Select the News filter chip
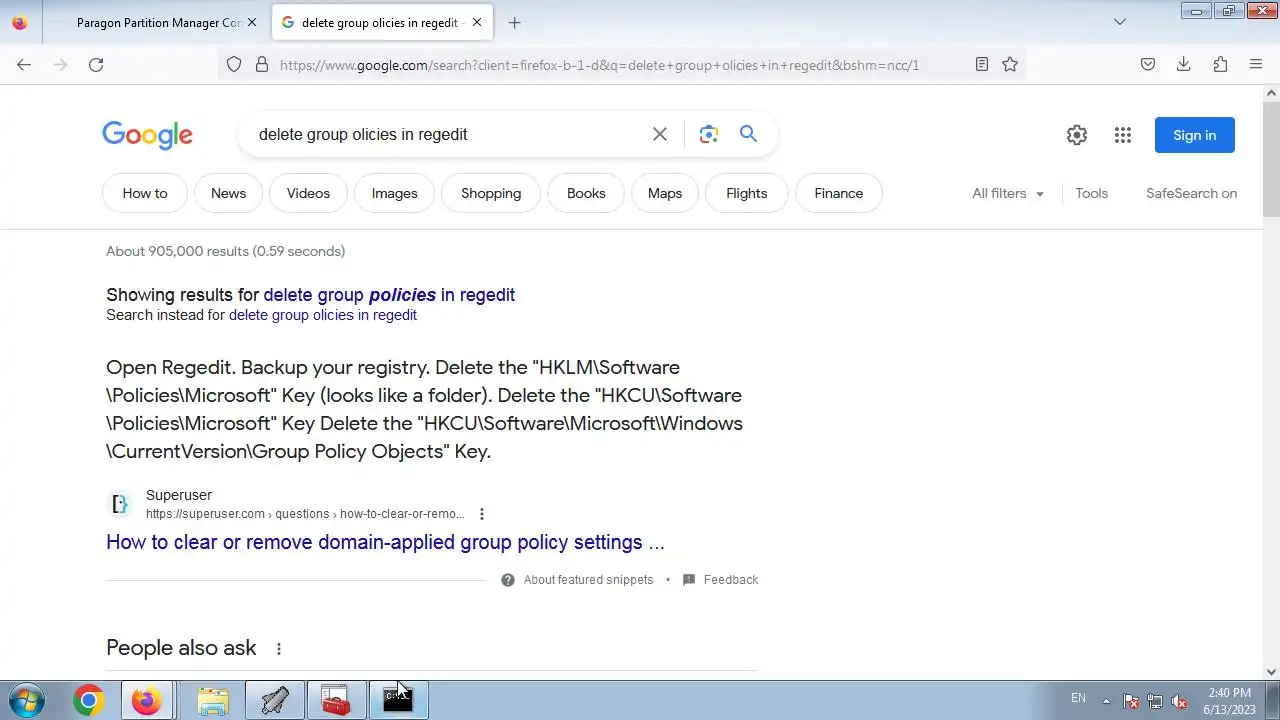The height and width of the screenshot is (720, 1280). pyautogui.click(x=228, y=193)
